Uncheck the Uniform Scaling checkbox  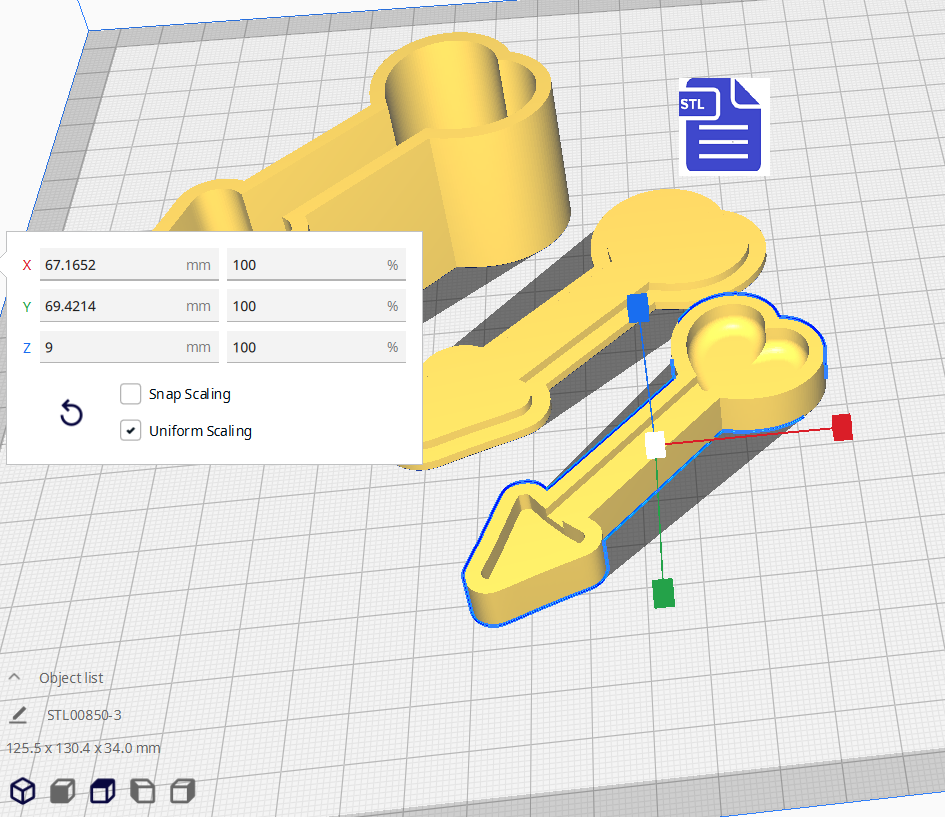(130, 431)
